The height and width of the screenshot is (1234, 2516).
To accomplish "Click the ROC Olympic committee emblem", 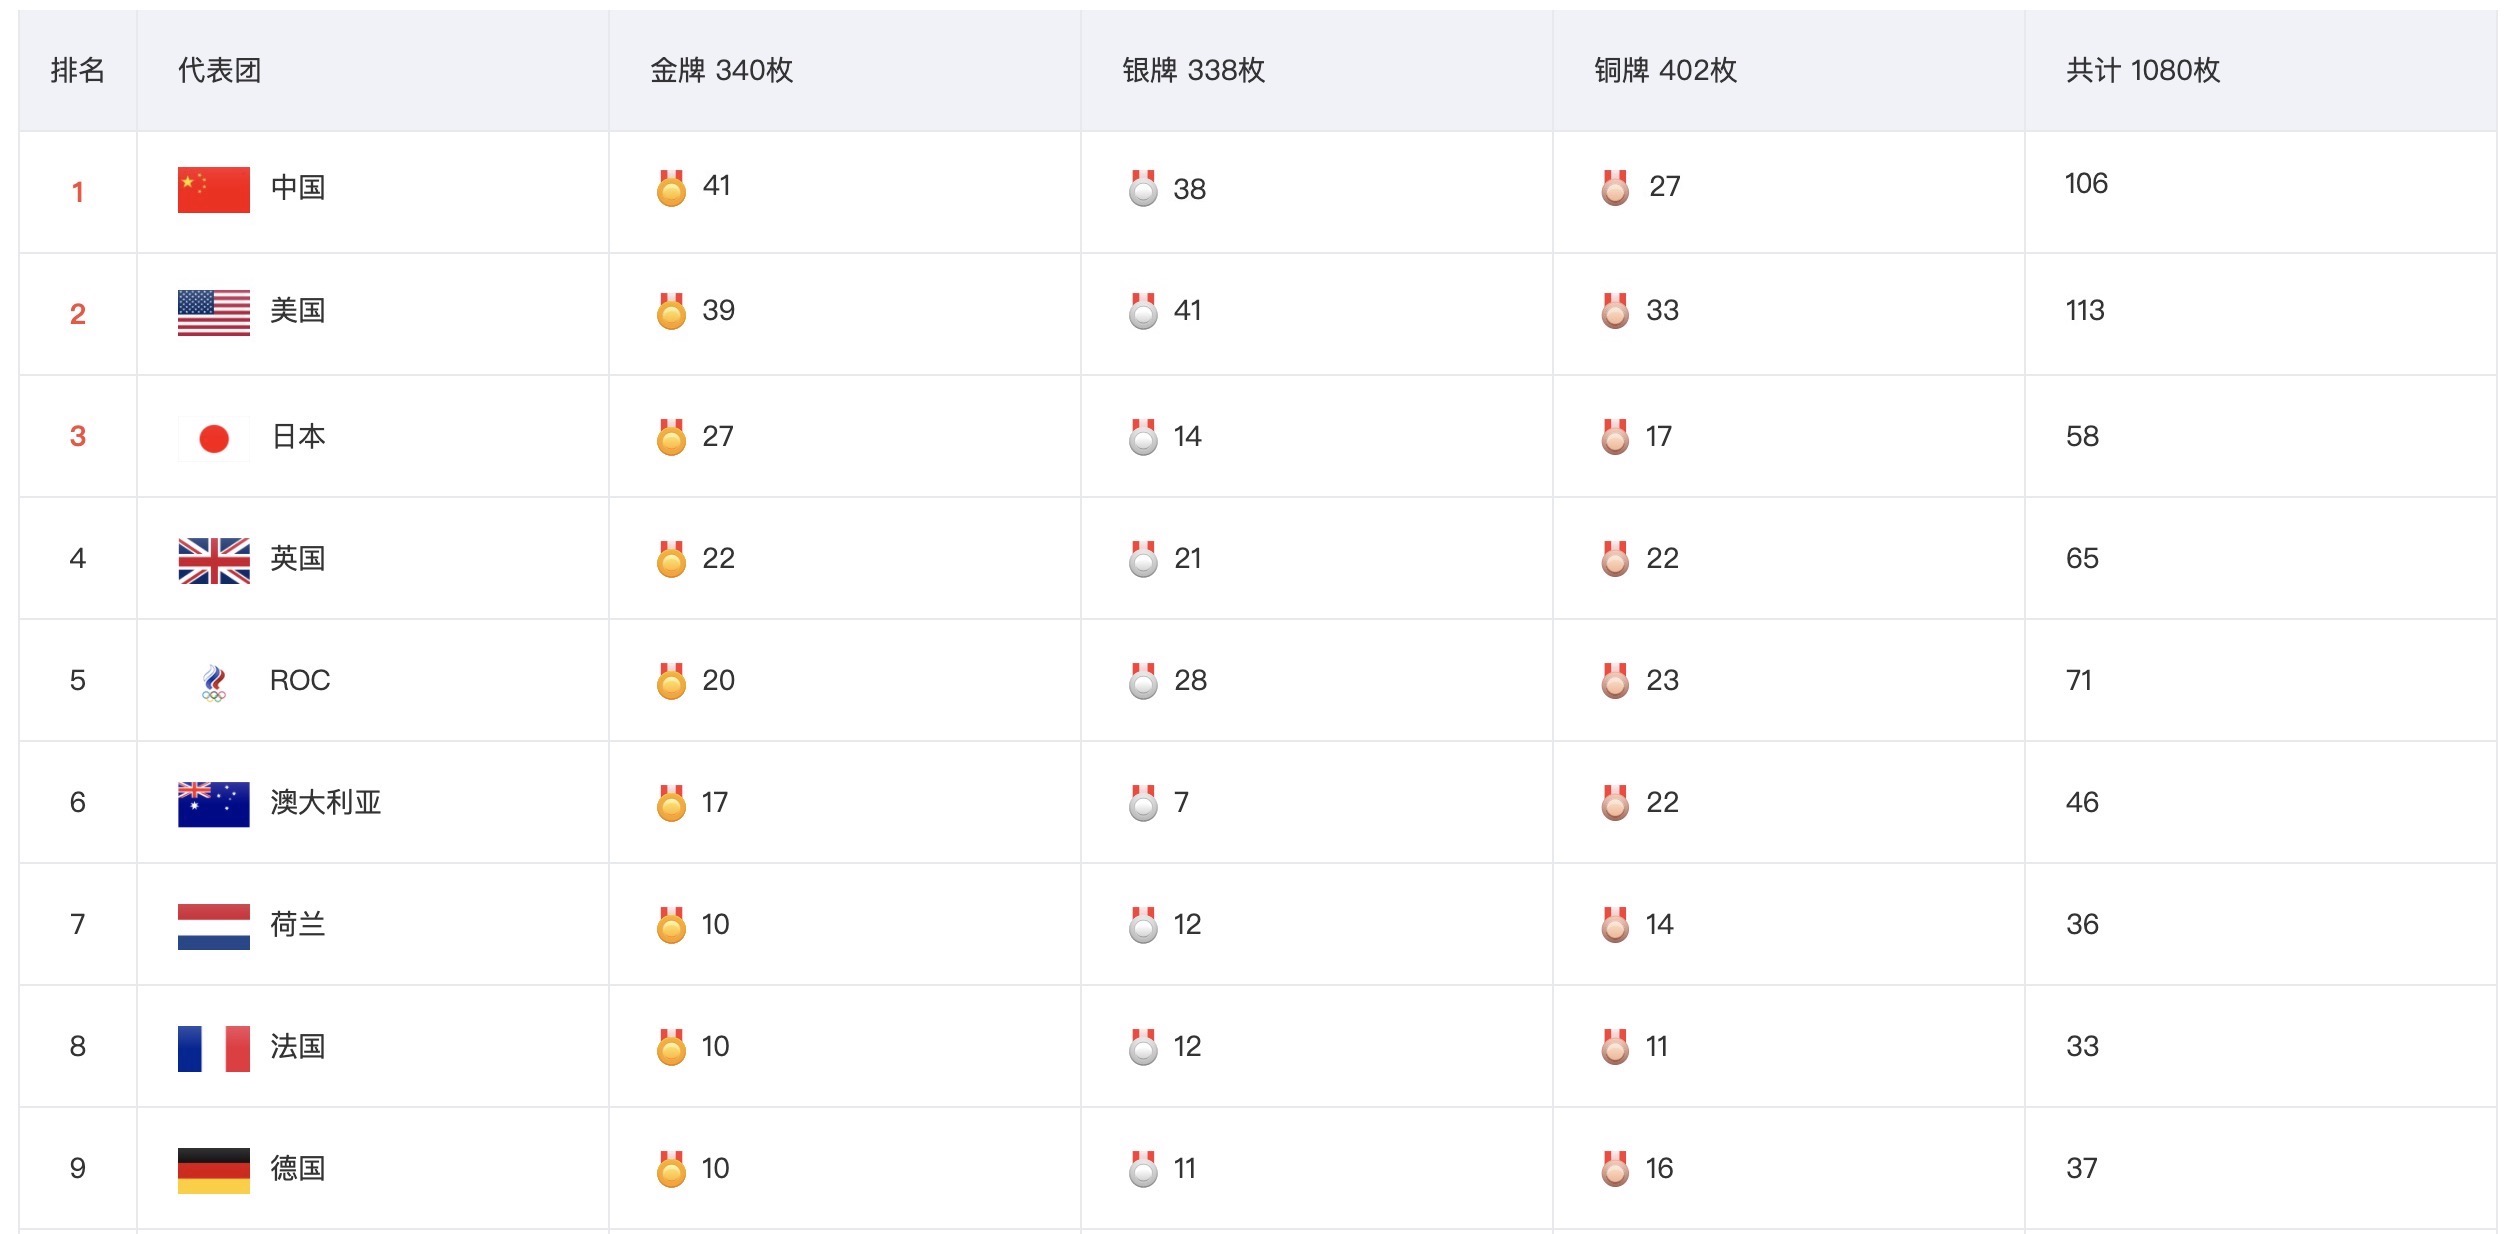I will [214, 683].
